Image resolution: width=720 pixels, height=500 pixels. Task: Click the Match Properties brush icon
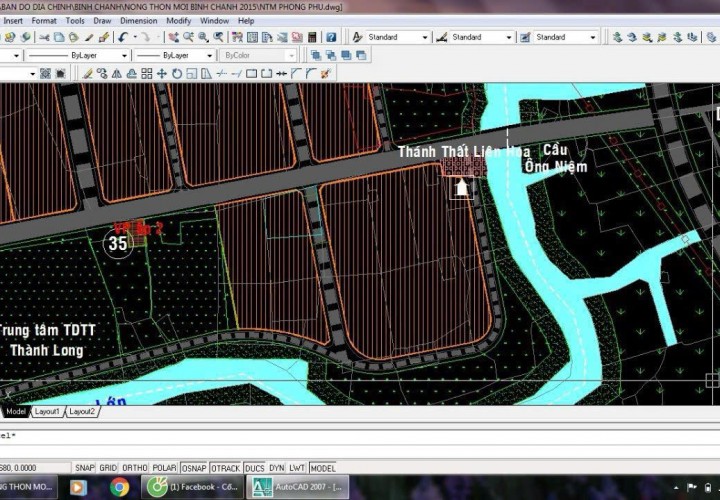pos(88,37)
